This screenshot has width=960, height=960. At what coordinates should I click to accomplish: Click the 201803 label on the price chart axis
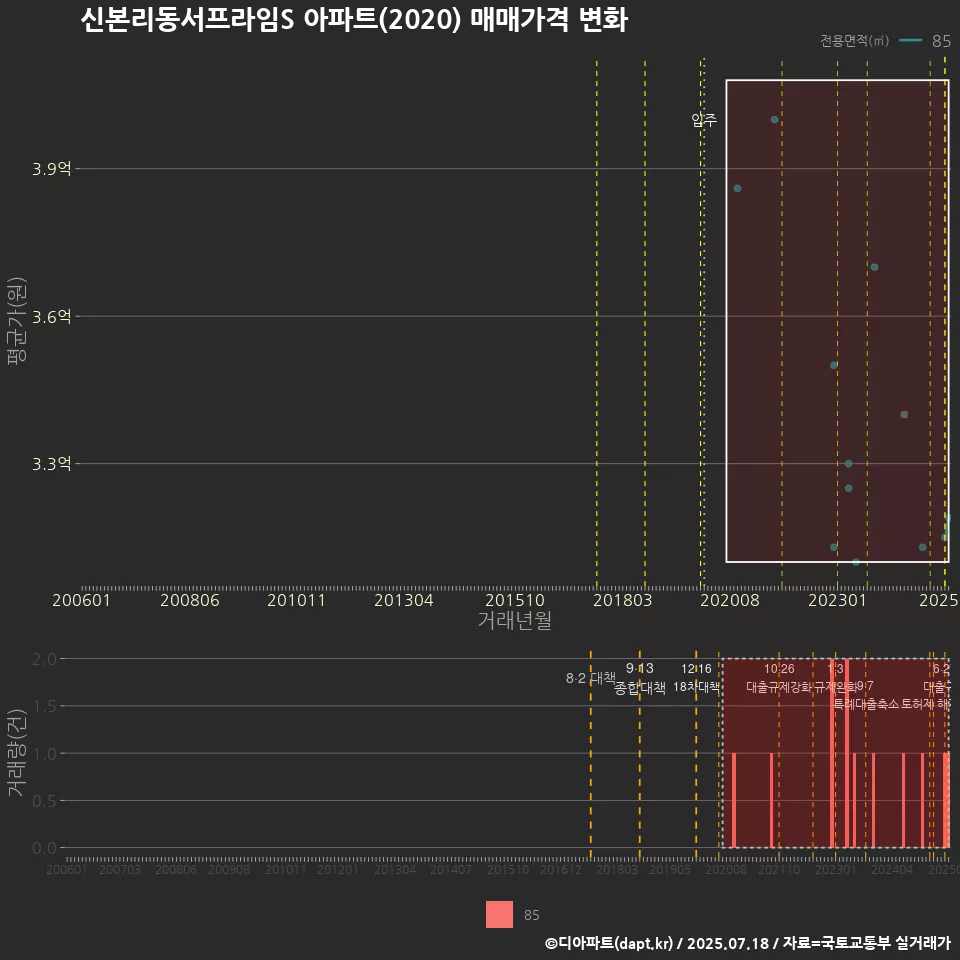tap(622, 600)
